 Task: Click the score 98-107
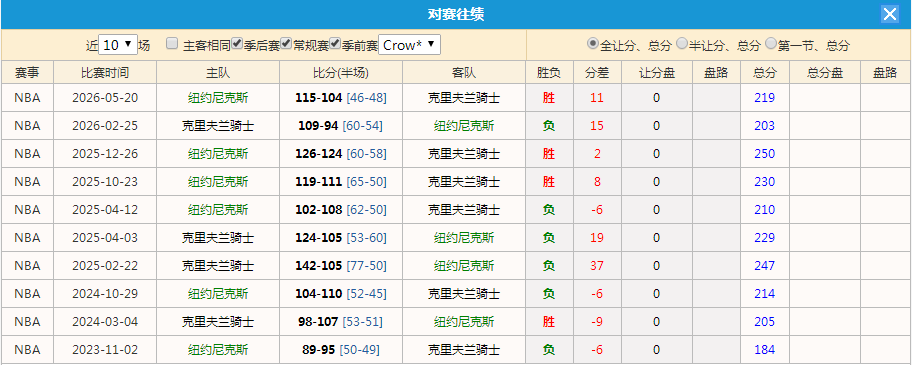tap(318, 321)
